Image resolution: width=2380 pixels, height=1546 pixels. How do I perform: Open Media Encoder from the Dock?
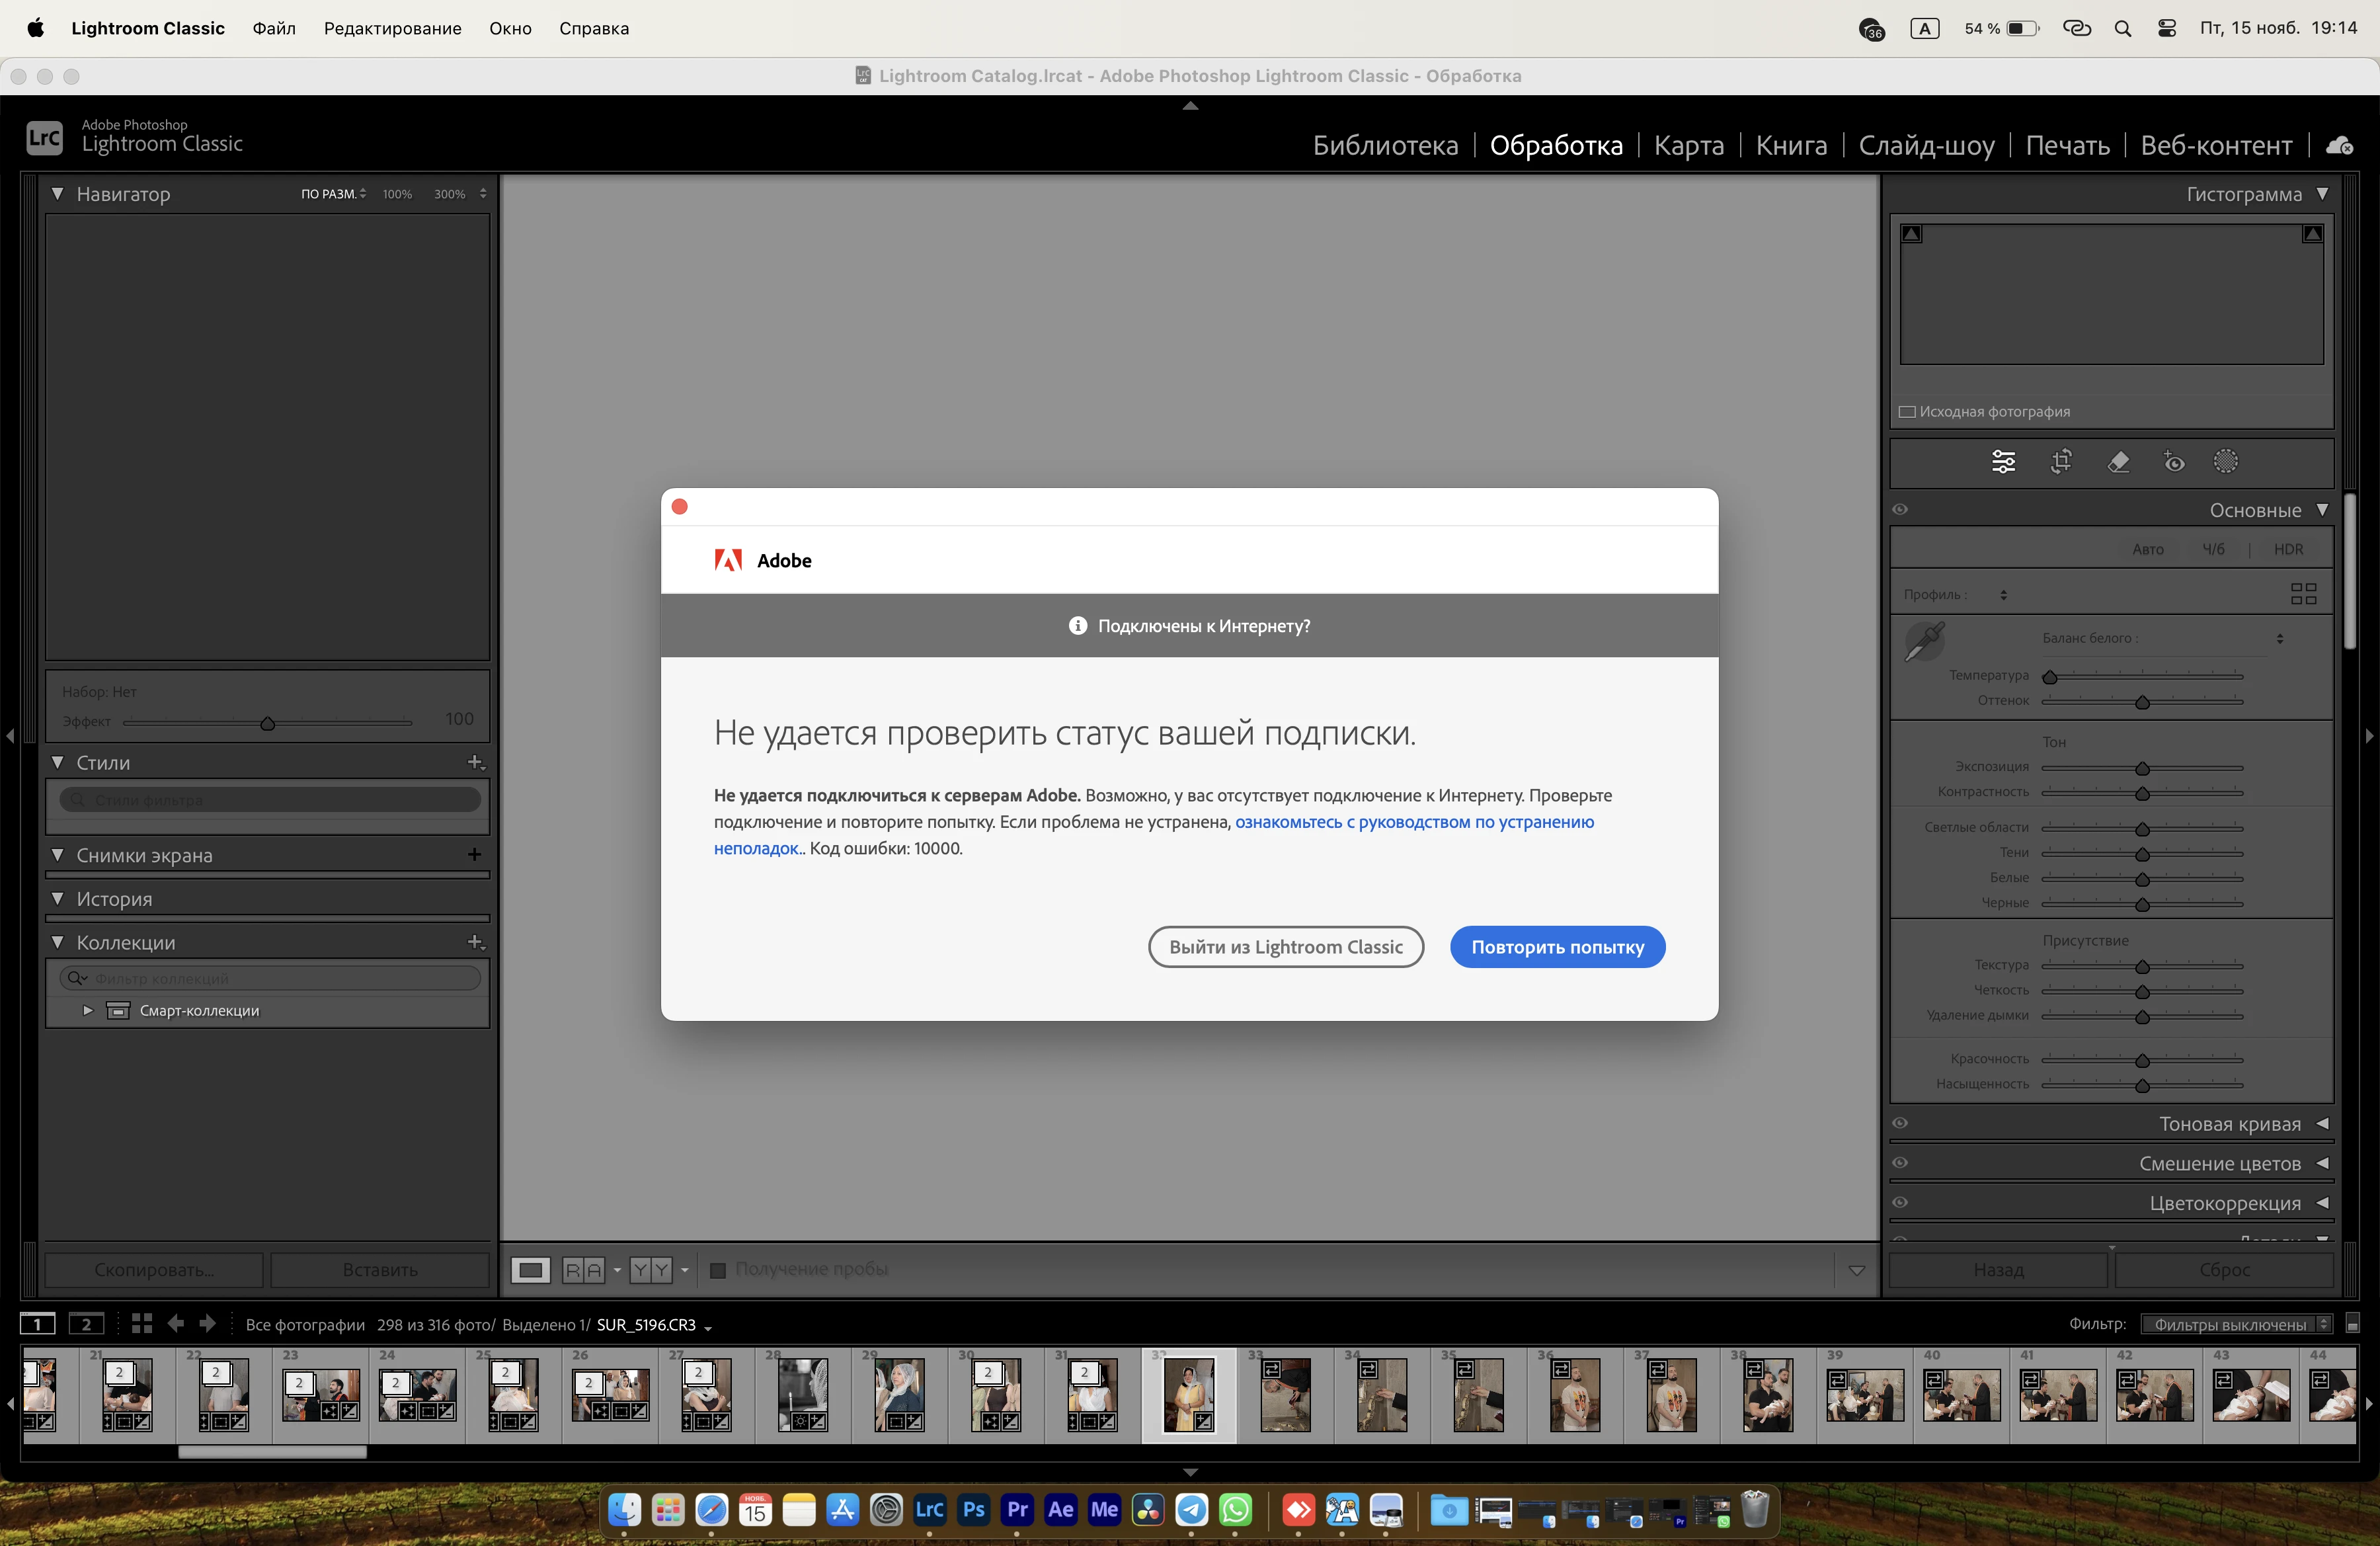[1104, 1509]
